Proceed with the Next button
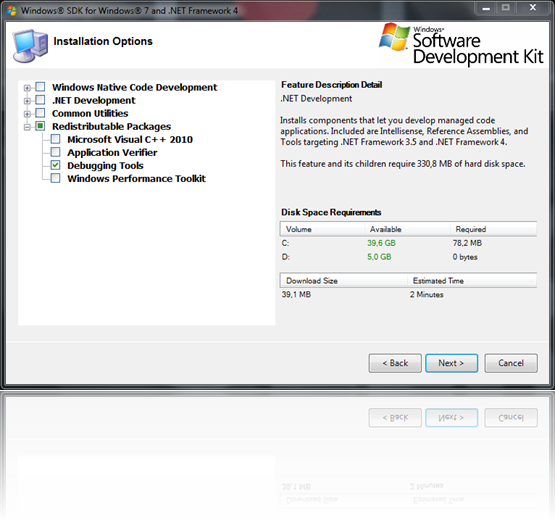The image size is (555, 520). [x=452, y=363]
